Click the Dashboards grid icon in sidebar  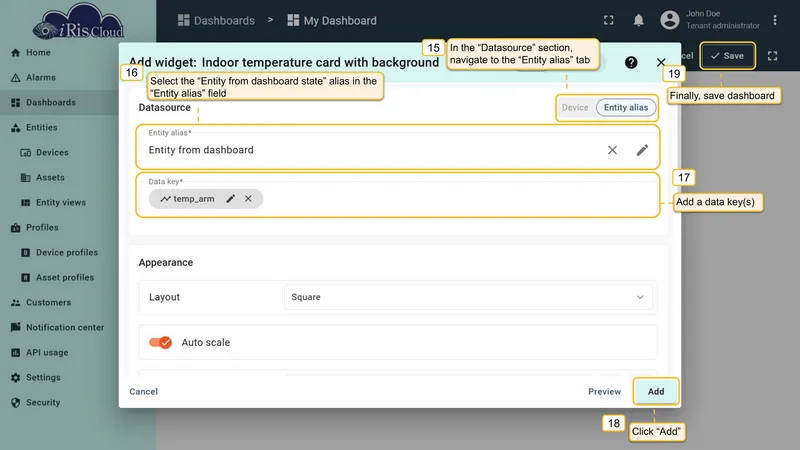[x=15, y=103]
